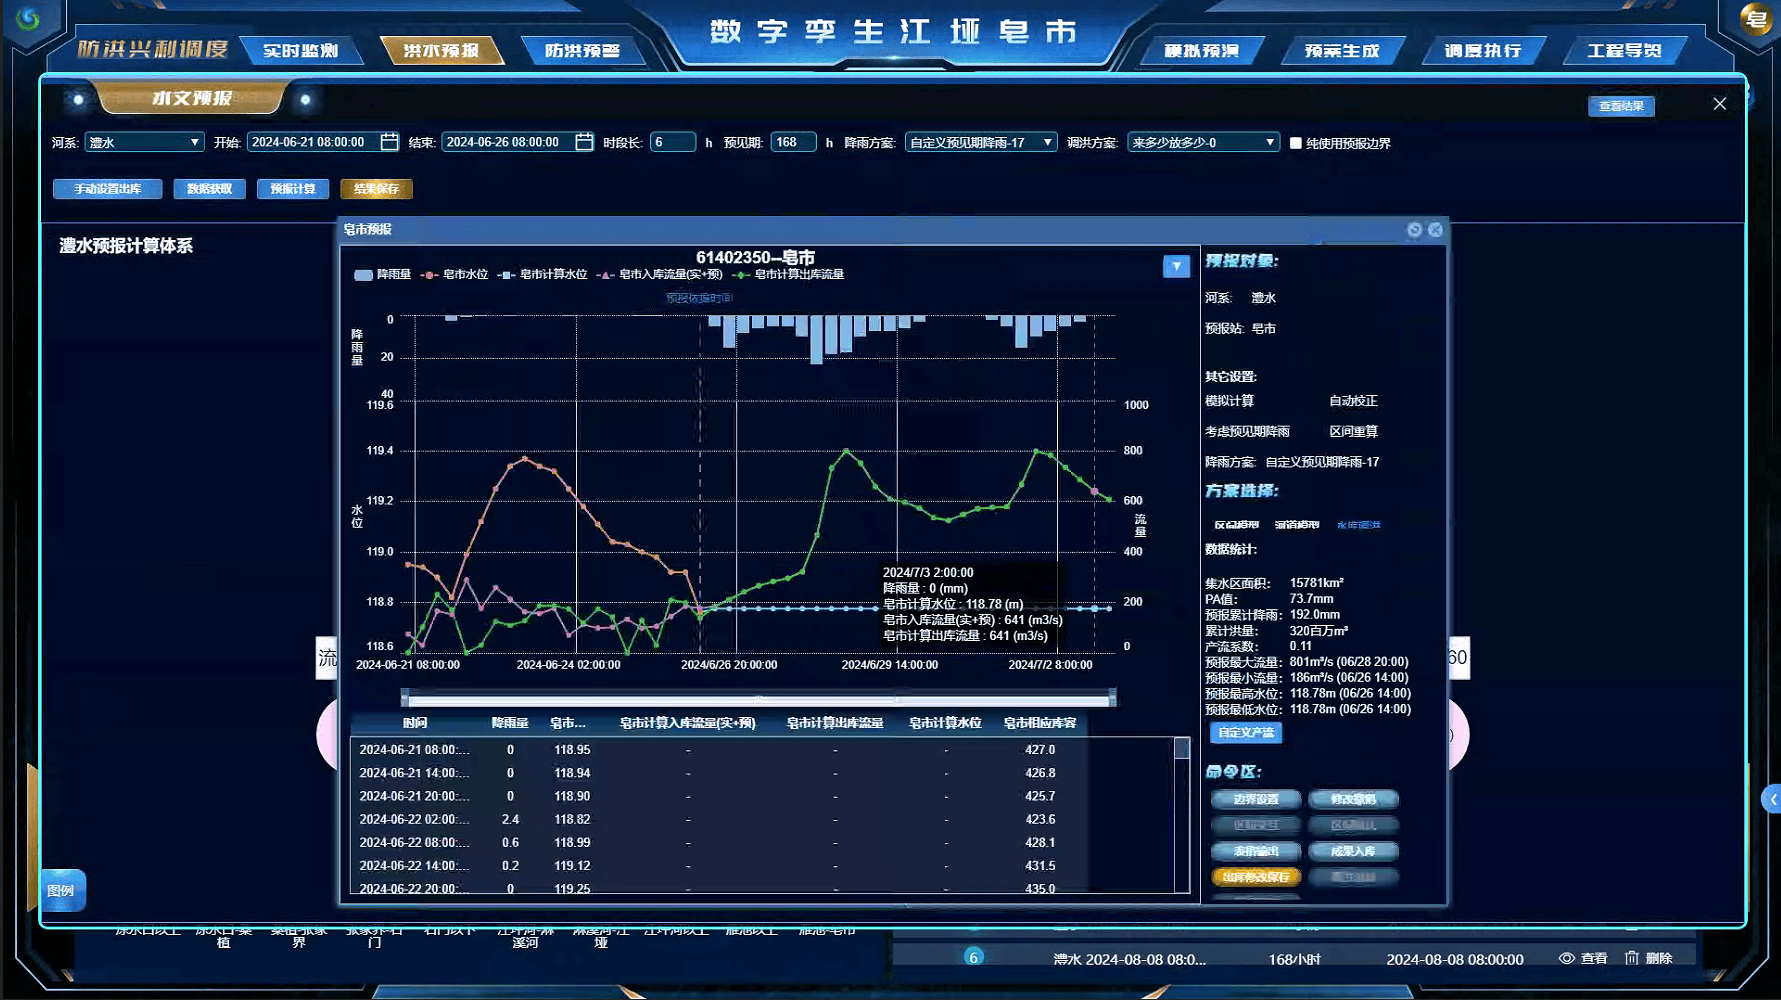1781x1000 pixels.
Task: Click the eye icon beside 查看
Action: [x=1566, y=958]
